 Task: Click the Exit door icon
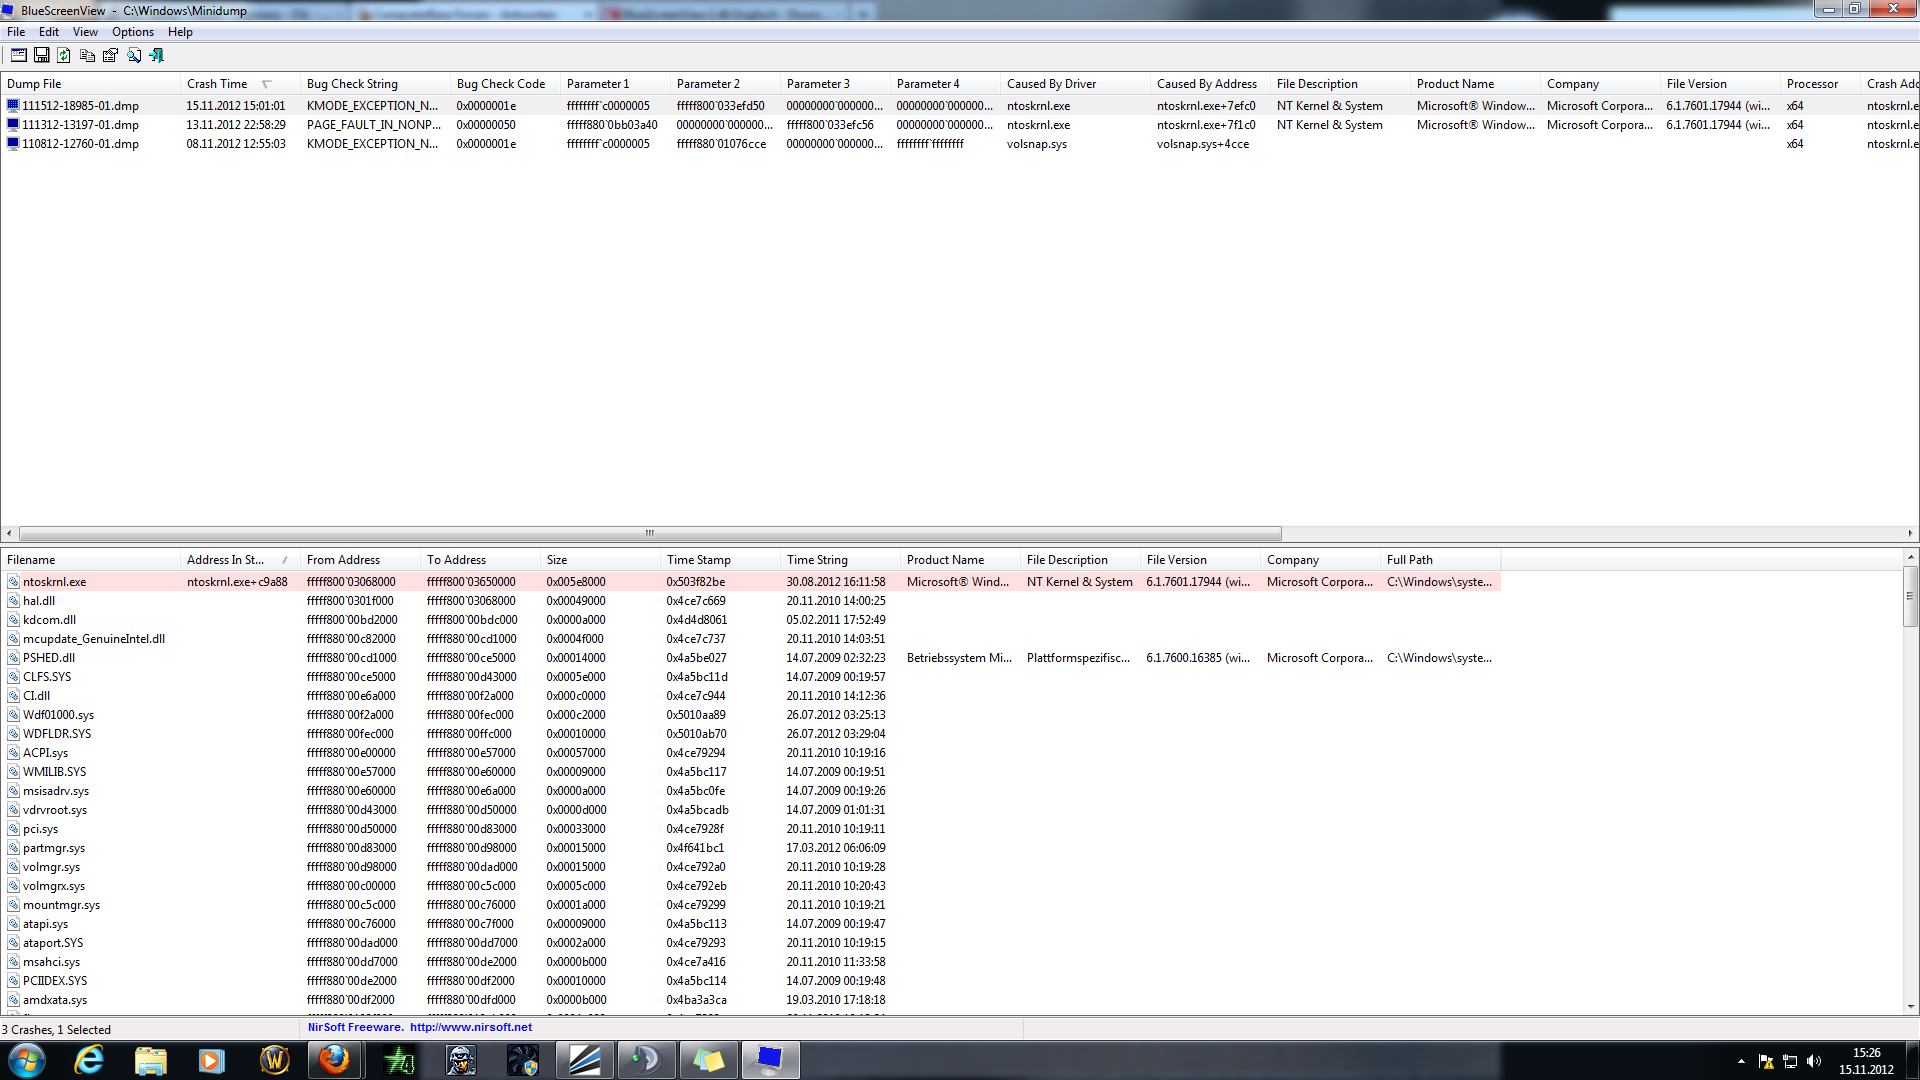coord(156,56)
